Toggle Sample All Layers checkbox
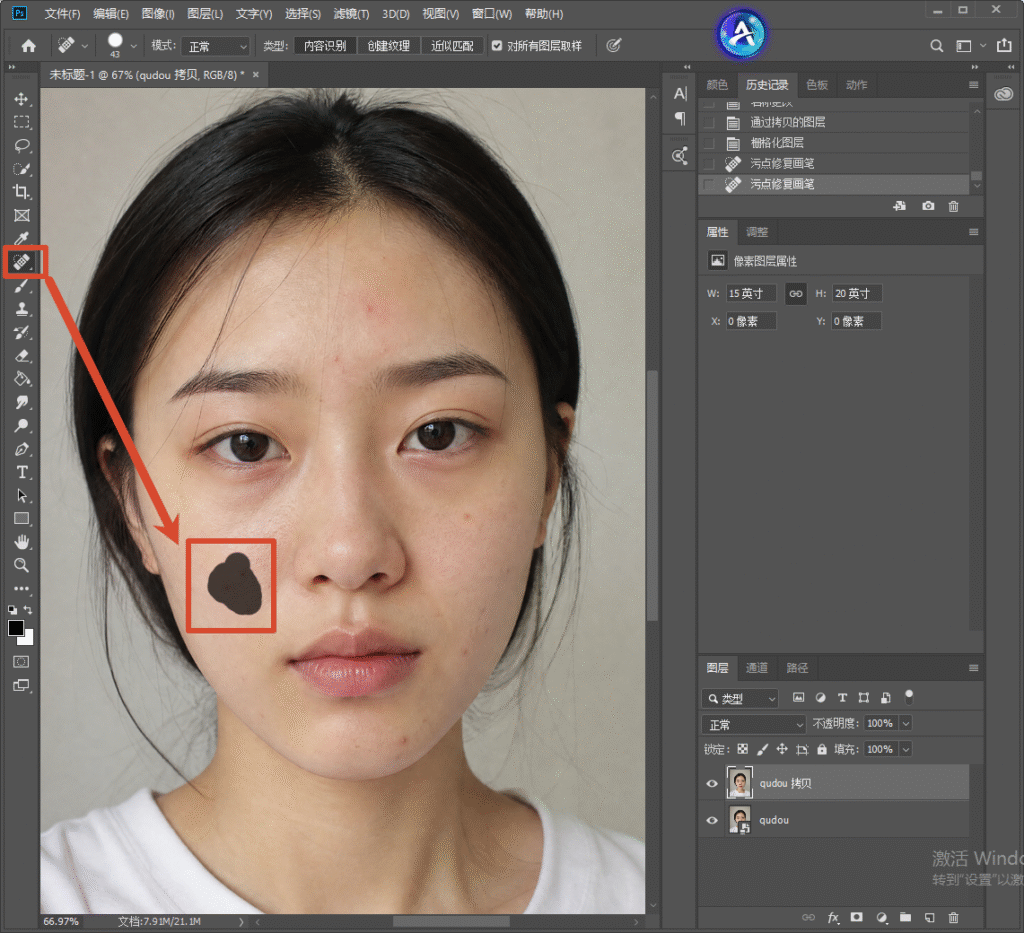This screenshot has height=933, width=1024. pos(497,46)
